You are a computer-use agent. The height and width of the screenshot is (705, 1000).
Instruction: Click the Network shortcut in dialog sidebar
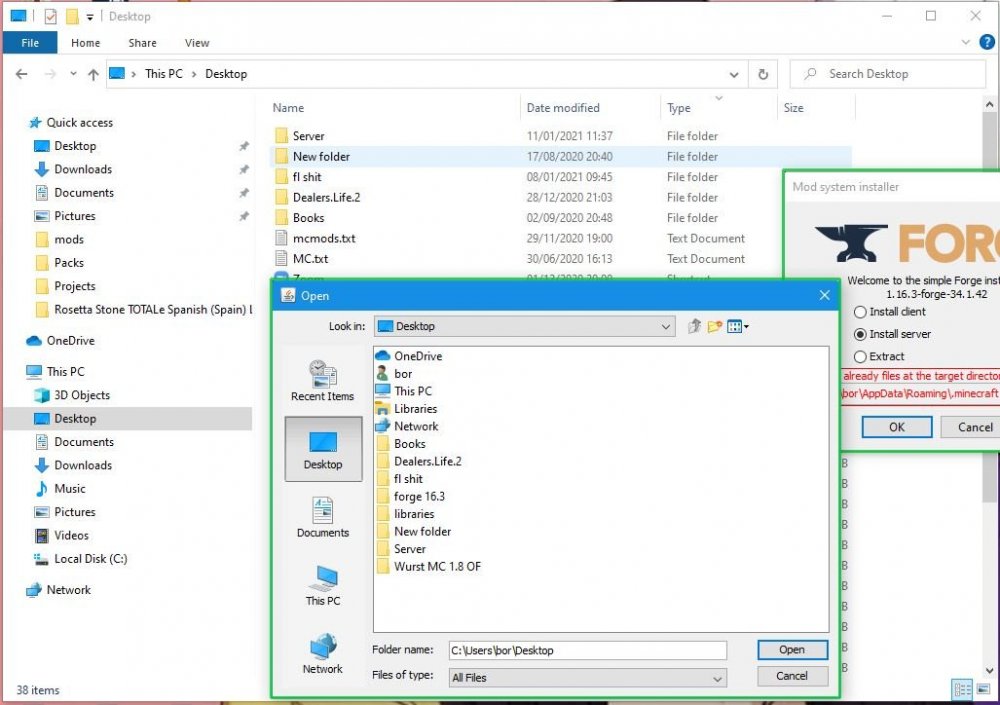pyautogui.click(x=322, y=653)
